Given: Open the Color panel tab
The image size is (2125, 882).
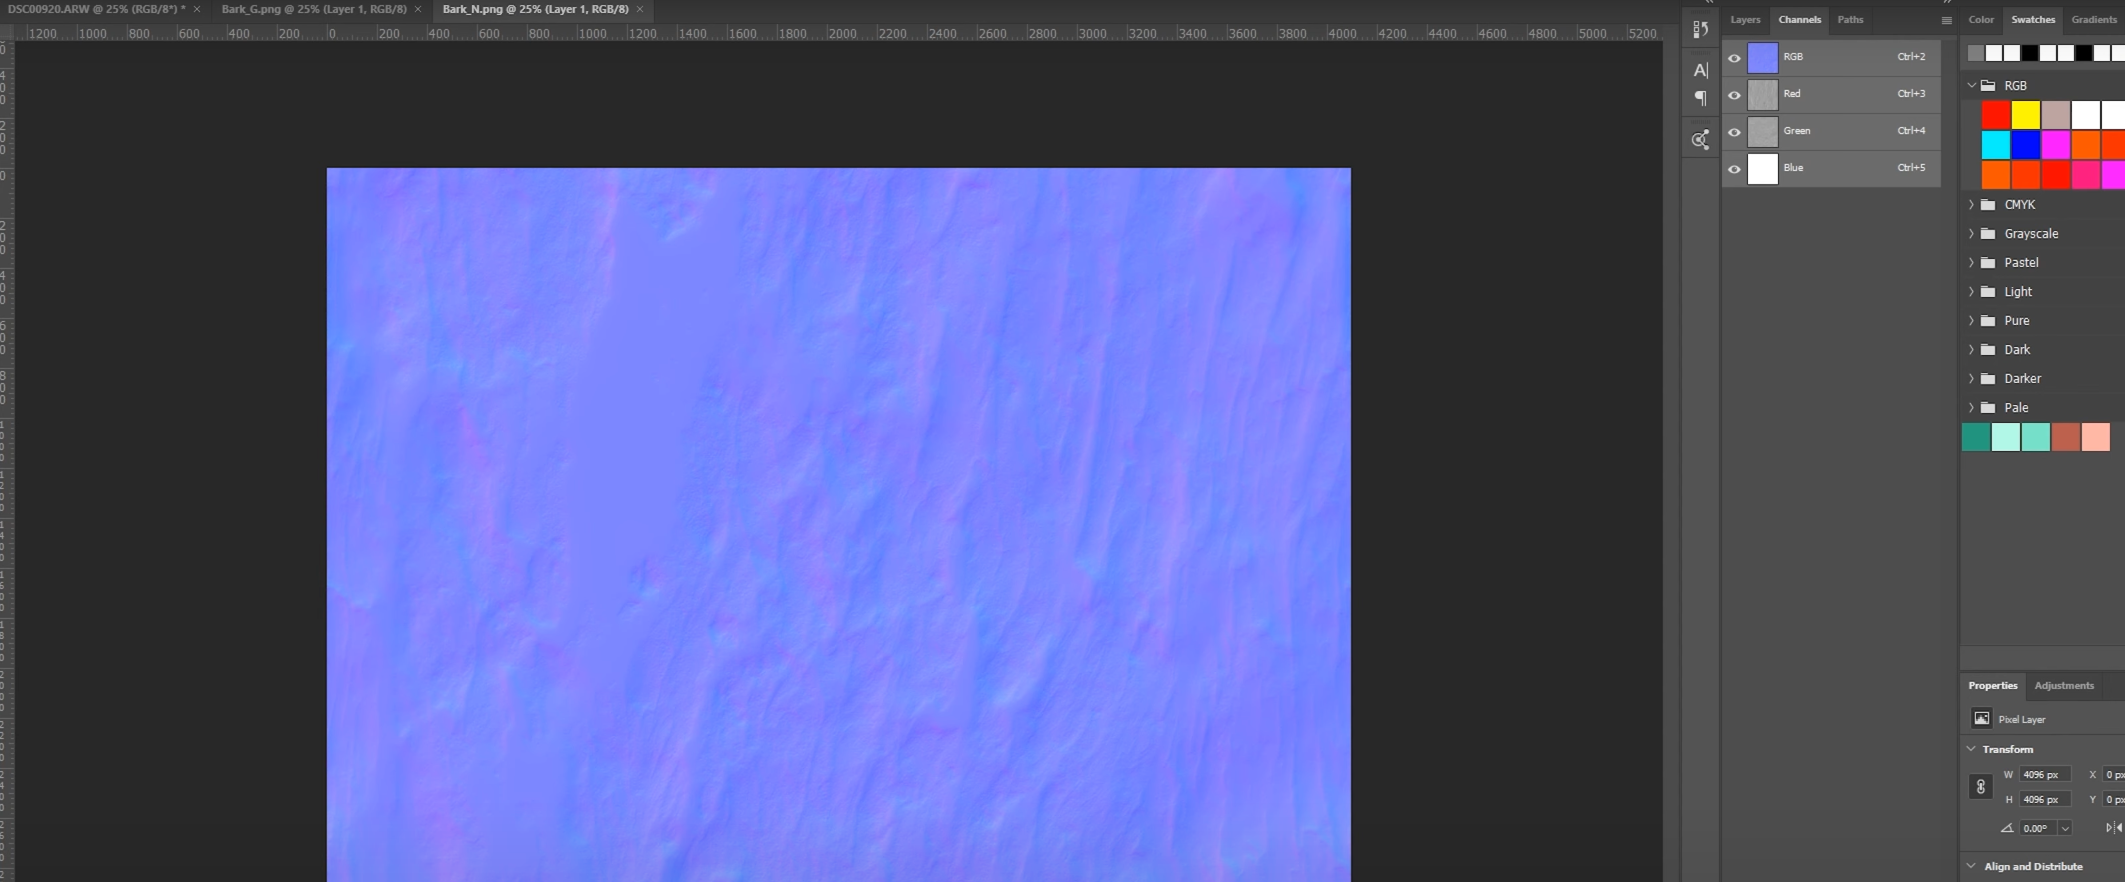Looking at the screenshot, I should click(1981, 20).
